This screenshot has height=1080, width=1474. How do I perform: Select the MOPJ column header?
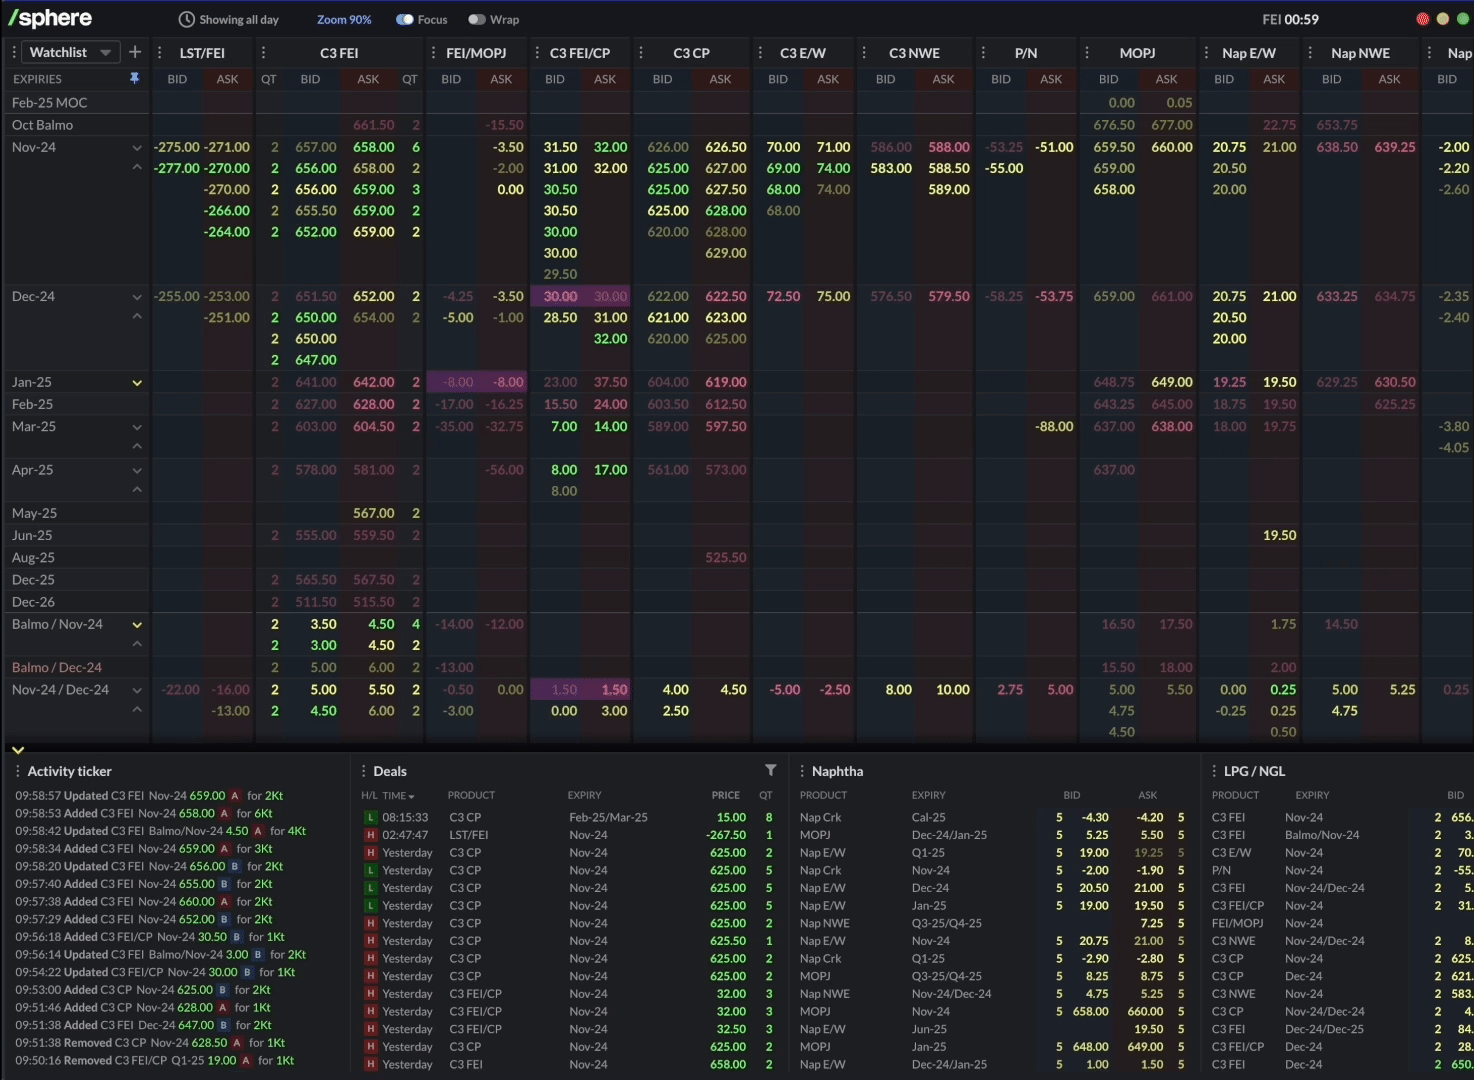click(x=1137, y=52)
